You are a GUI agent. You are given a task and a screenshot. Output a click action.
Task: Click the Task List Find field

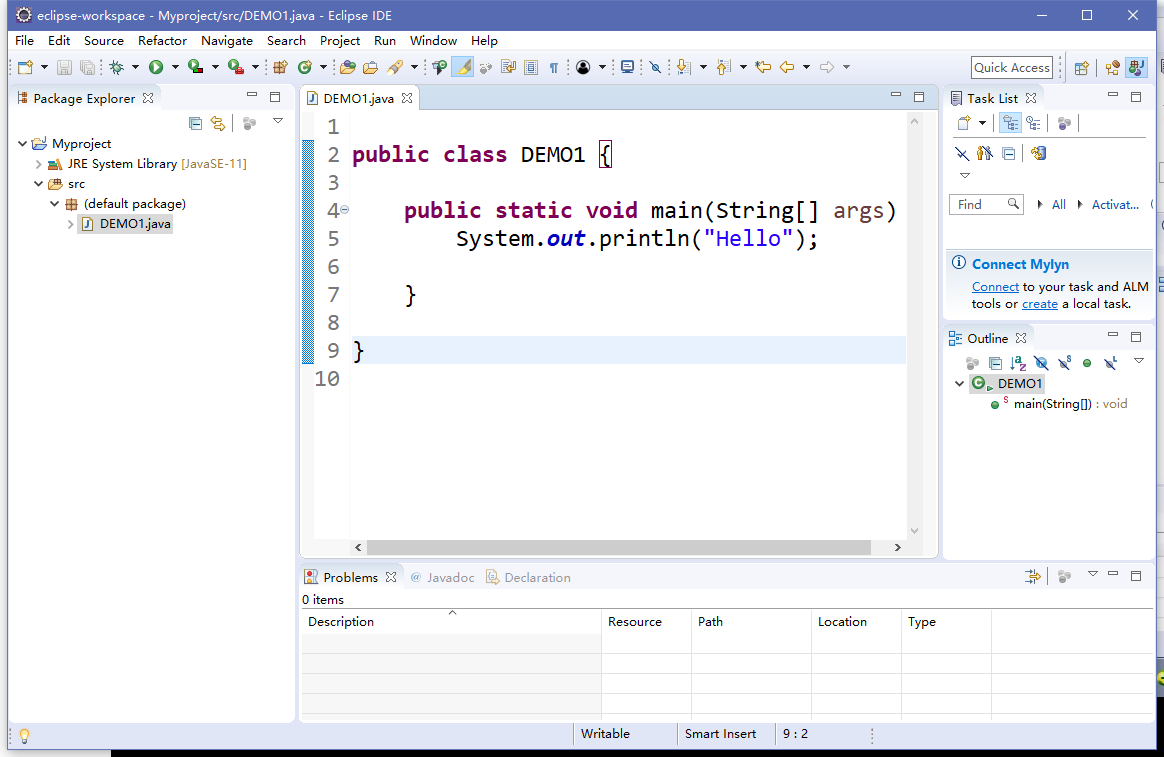click(986, 205)
